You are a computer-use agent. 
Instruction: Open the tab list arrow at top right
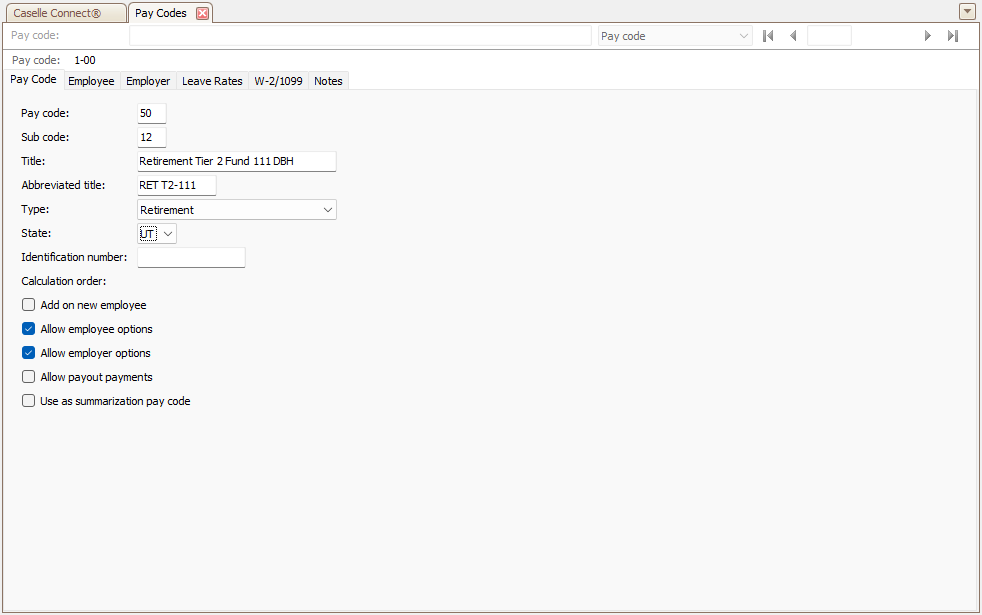pyautogui.click(x=966, y=12)
